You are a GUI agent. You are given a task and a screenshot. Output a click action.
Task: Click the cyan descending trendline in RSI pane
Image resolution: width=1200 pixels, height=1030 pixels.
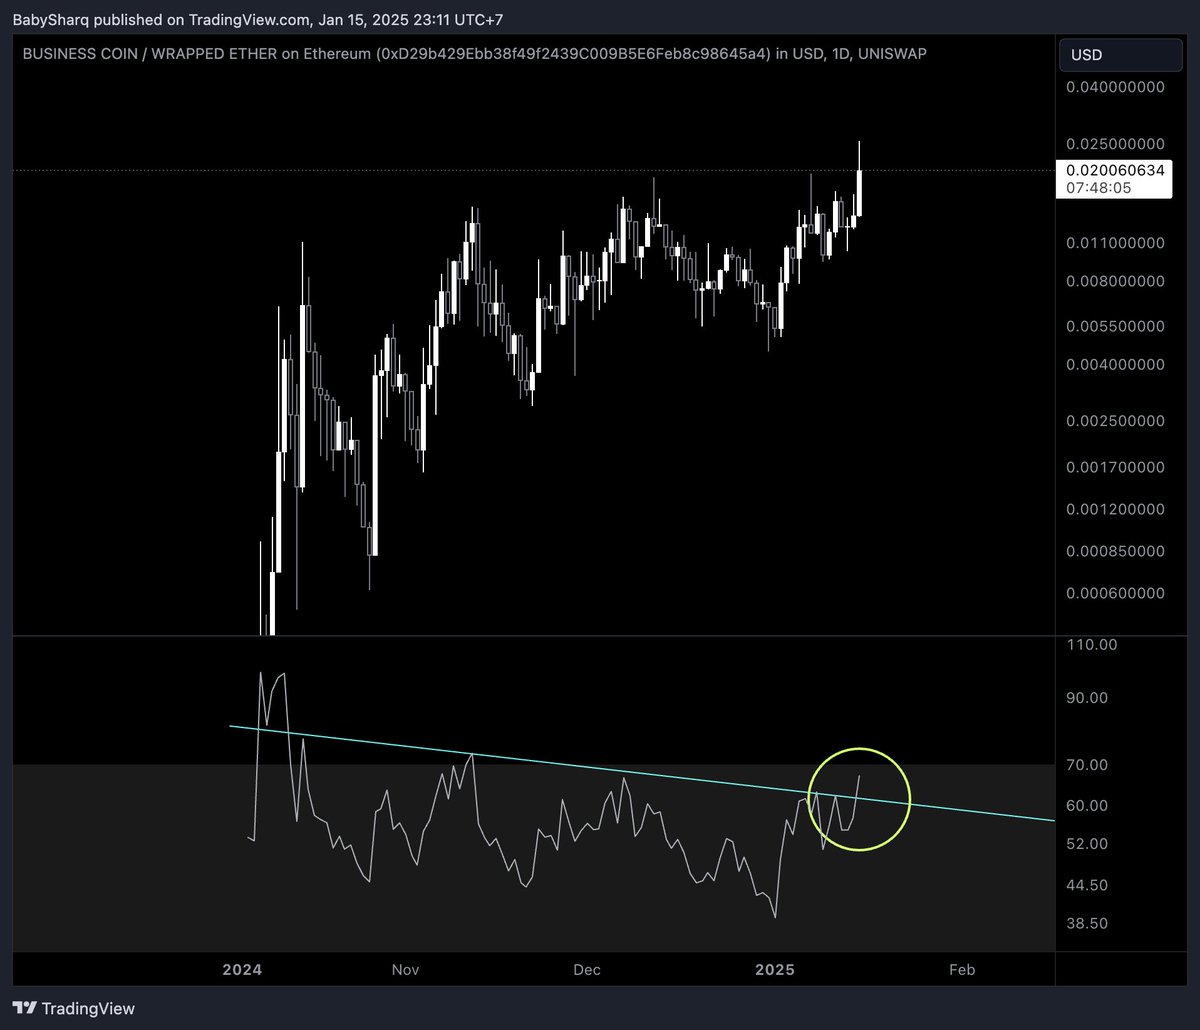(642, 773)
